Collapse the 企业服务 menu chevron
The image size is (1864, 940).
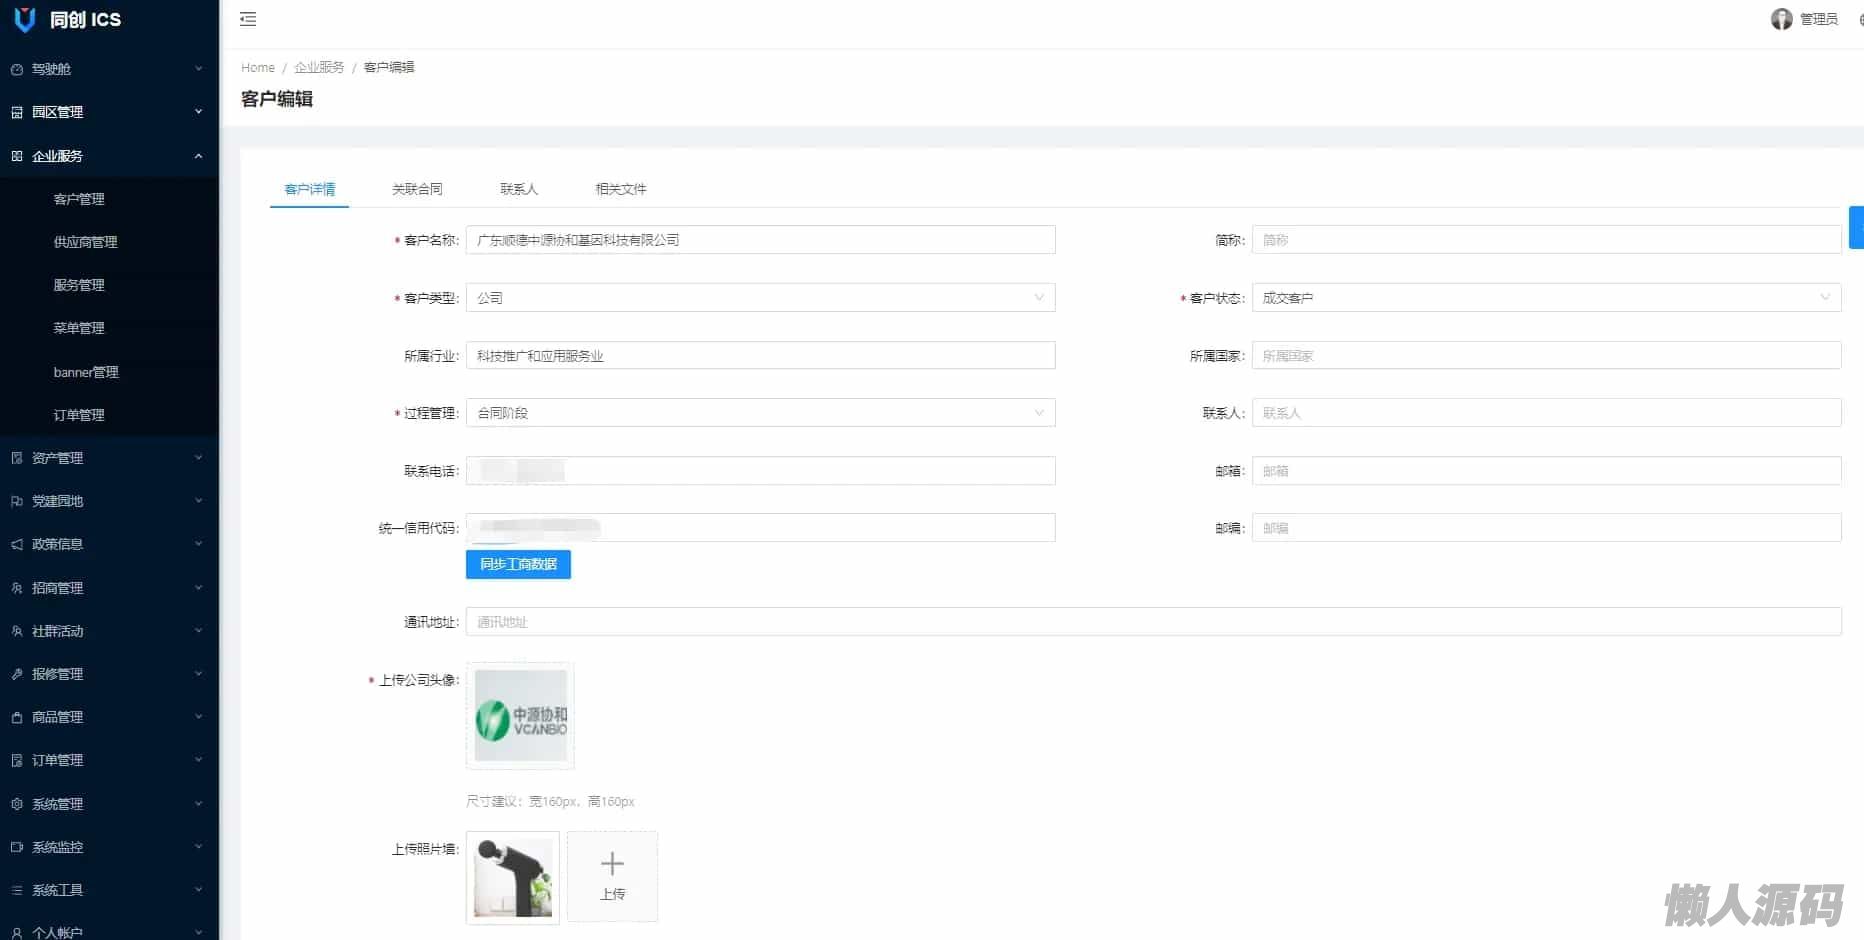tap(198, 156)
